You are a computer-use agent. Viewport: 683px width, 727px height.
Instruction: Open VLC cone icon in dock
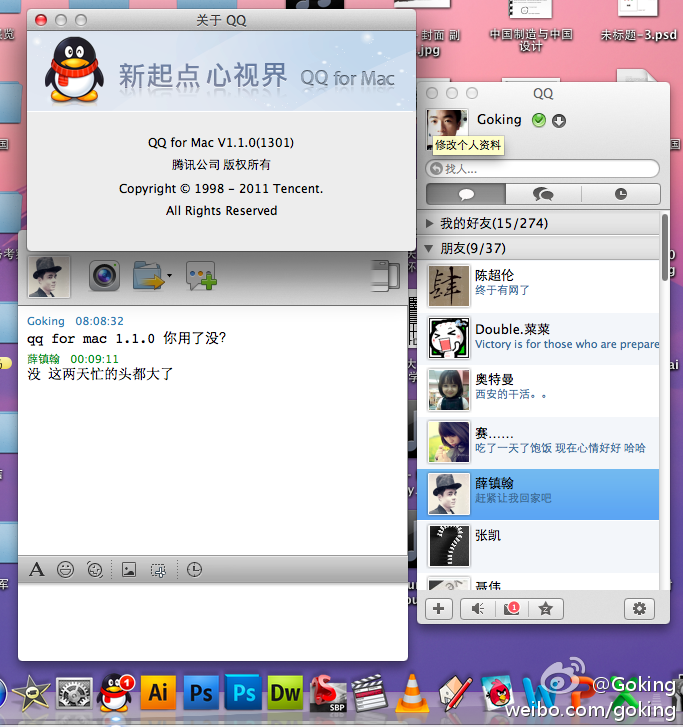point(412,693)
